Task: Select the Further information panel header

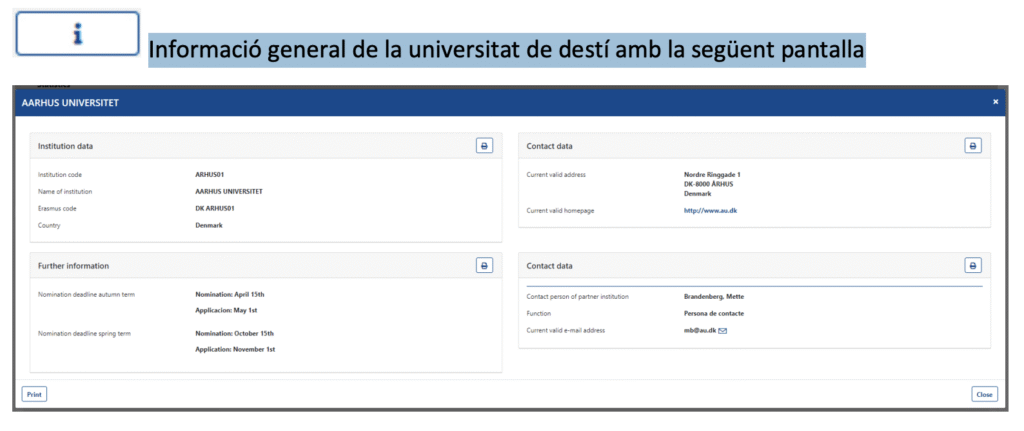Action: pos(74,266)
